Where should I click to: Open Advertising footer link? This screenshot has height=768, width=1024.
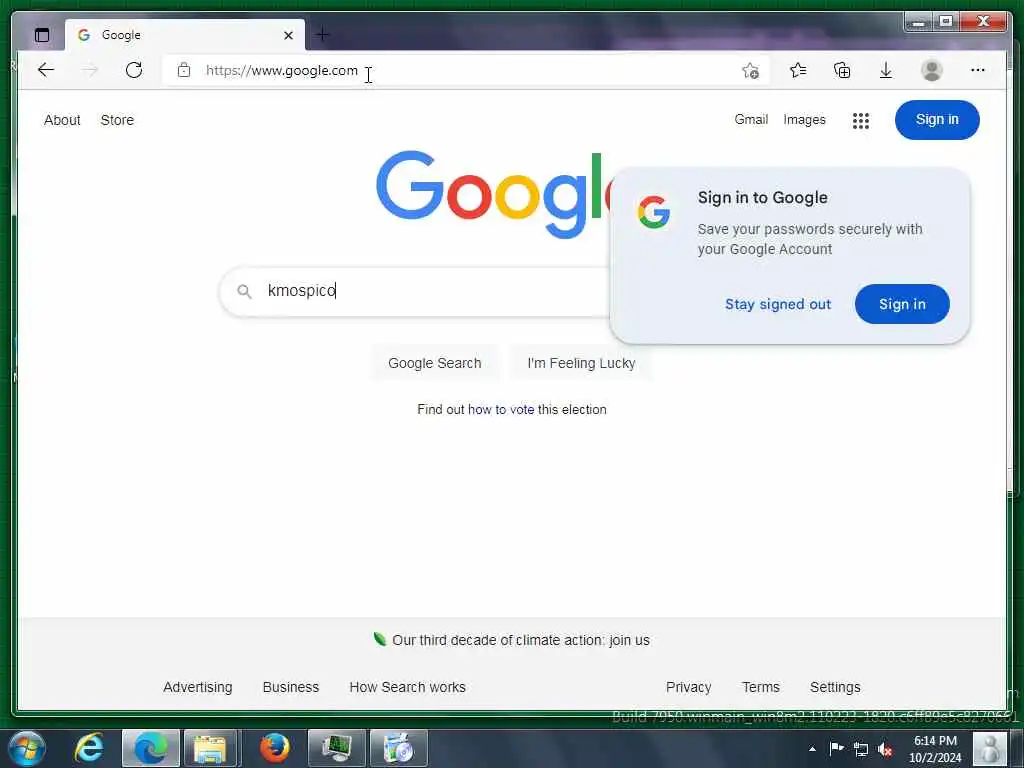point(198,687)
